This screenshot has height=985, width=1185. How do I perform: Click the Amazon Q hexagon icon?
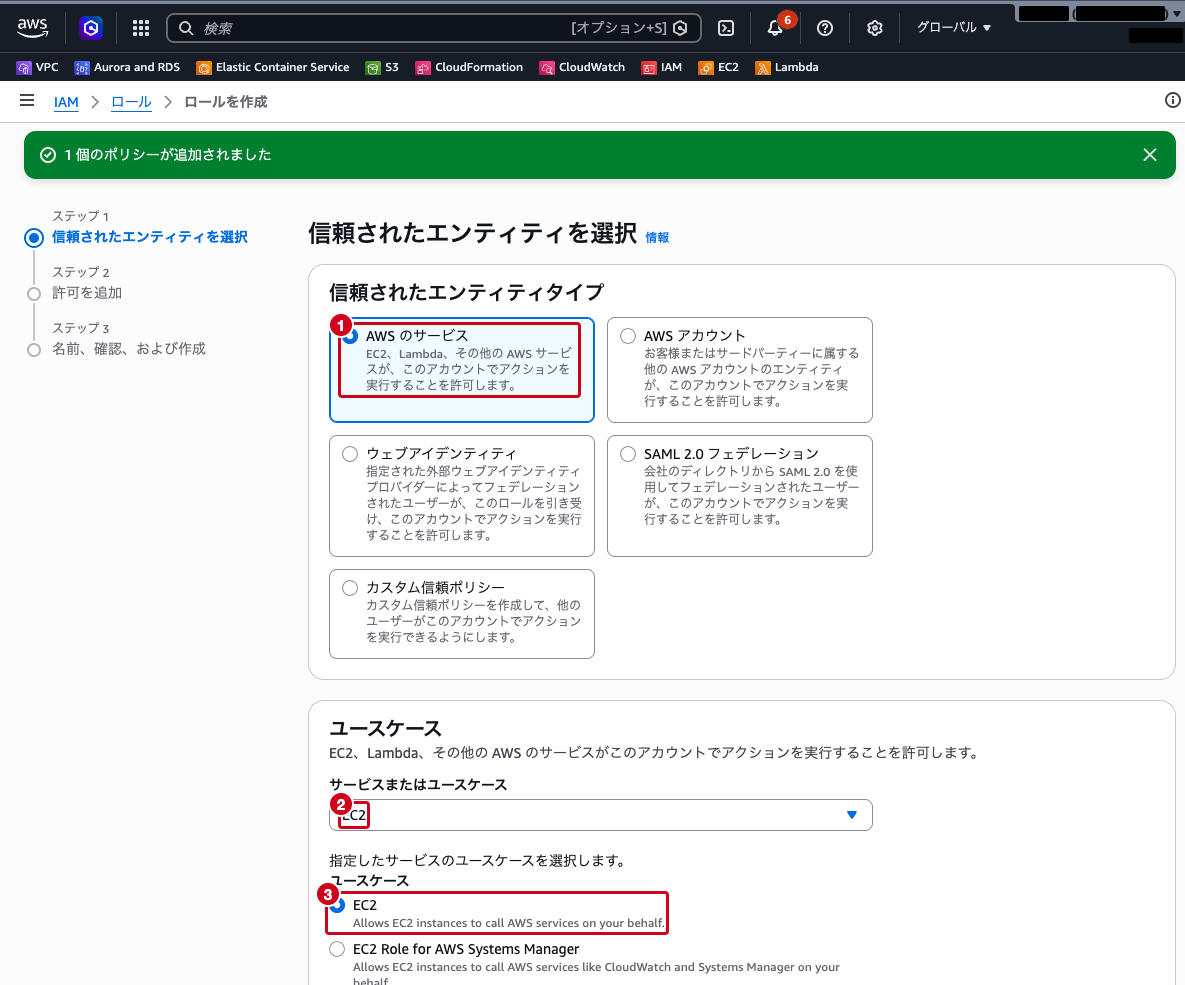click(x=91, y=28)
